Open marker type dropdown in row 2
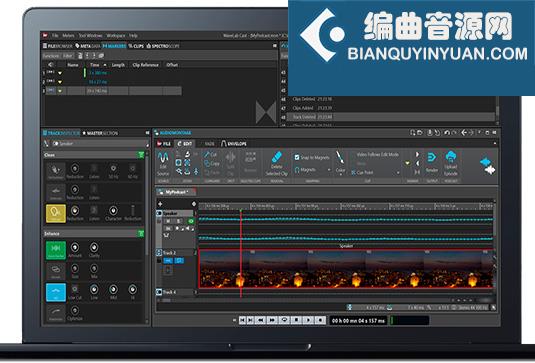 pos(60,82)
